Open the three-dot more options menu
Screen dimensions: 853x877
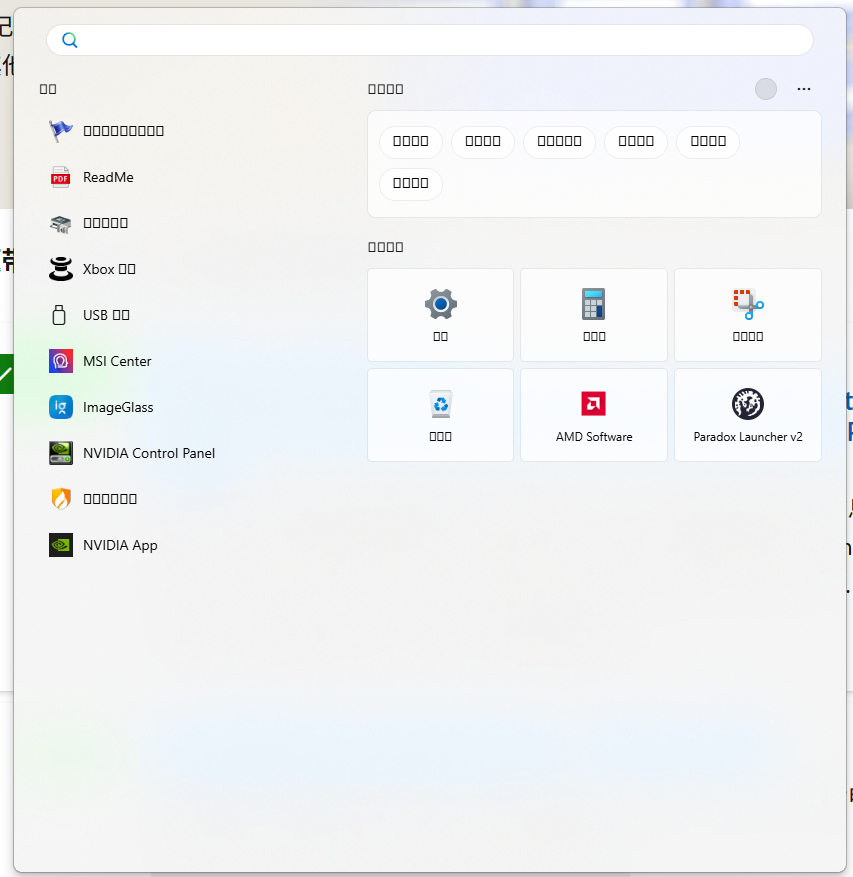pos(804,89)
